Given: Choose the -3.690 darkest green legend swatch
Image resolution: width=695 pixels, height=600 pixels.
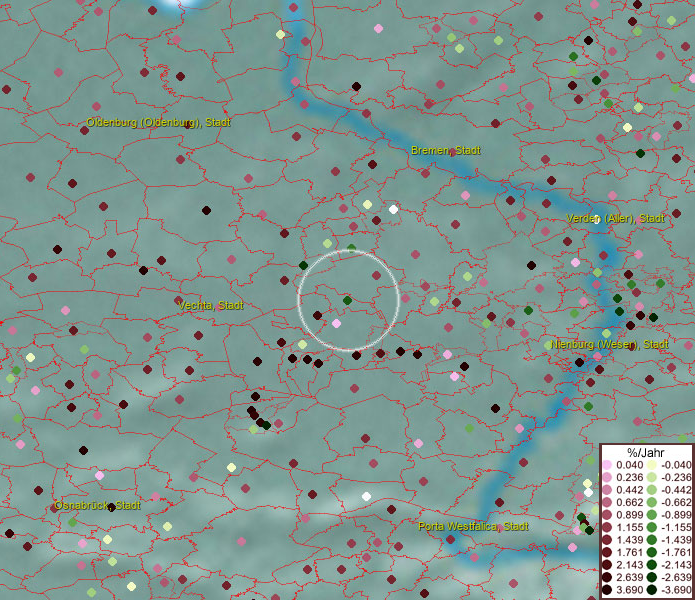Looking at the screenshot, I should point(652,591).
